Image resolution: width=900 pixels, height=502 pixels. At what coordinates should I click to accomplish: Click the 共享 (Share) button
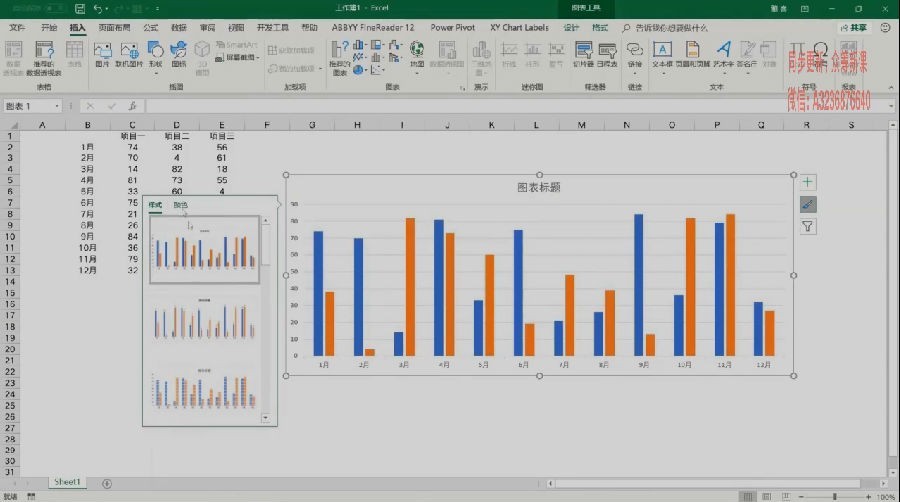(x=854, y=28)
